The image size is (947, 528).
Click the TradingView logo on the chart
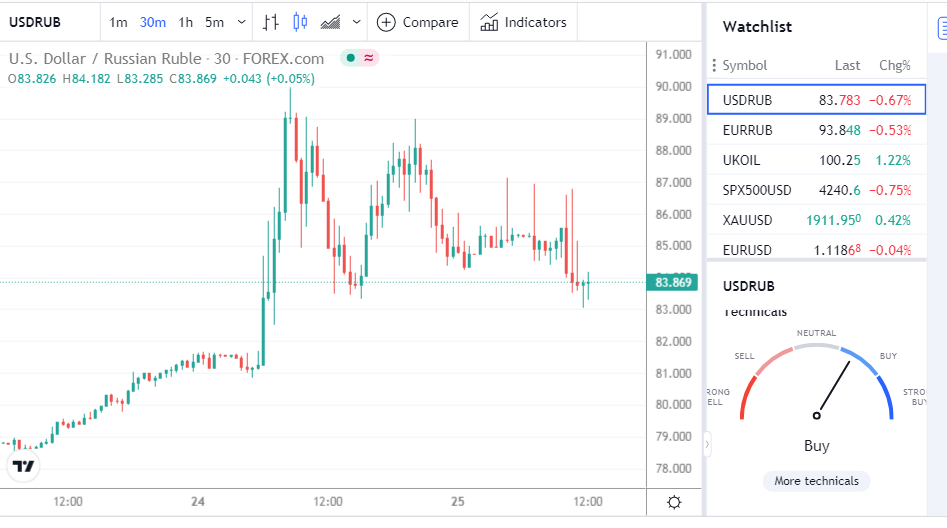click(x=24, y=466)
